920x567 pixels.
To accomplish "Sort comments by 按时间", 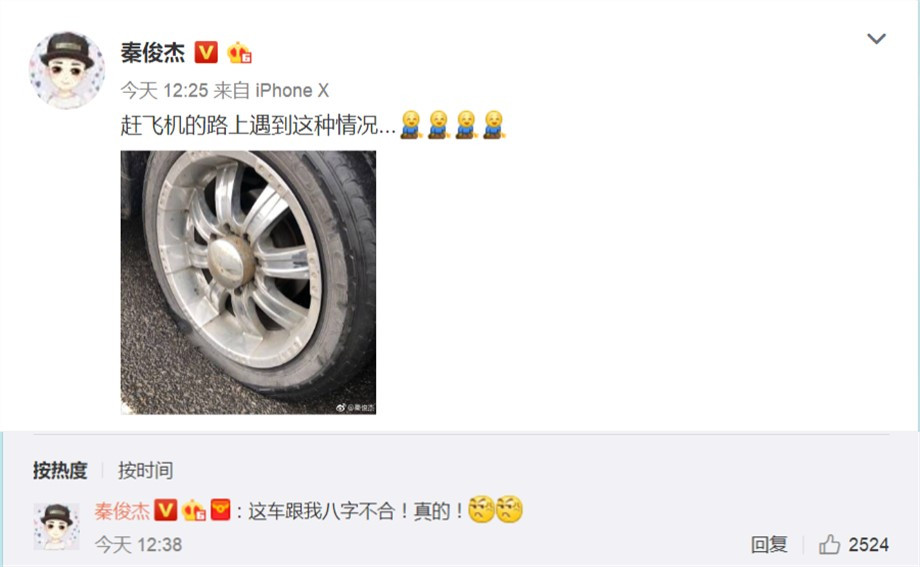I will click(145, 471).
